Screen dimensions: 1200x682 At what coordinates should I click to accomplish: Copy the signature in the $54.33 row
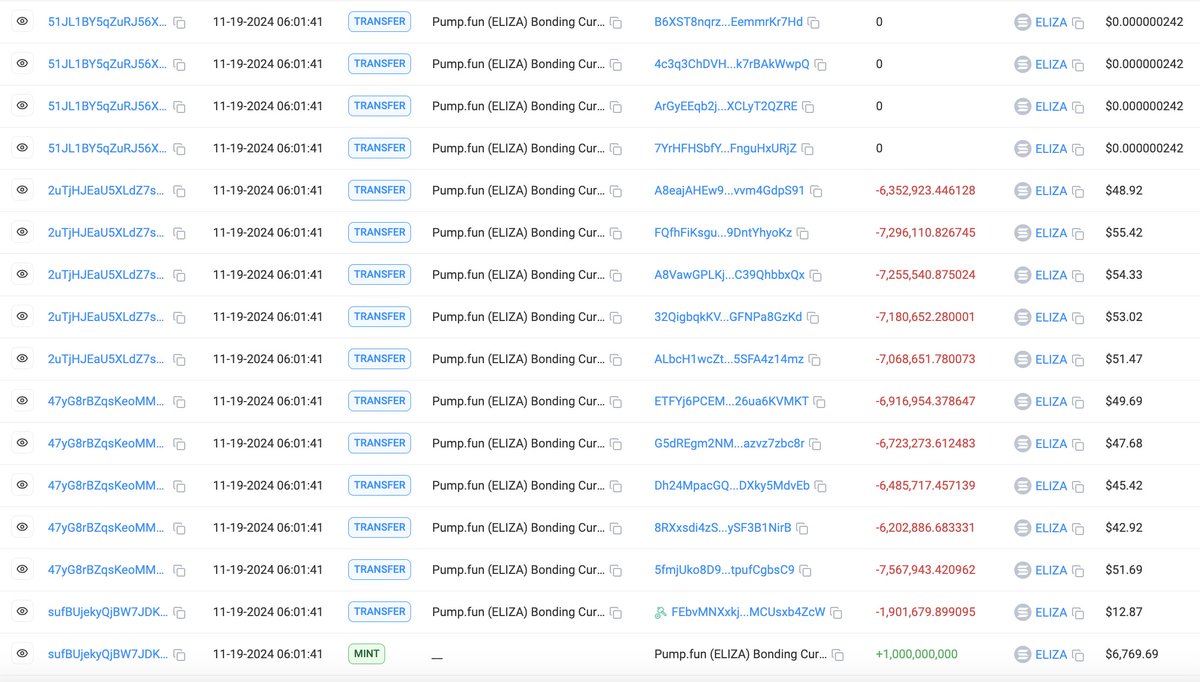[x=180, y=275]
